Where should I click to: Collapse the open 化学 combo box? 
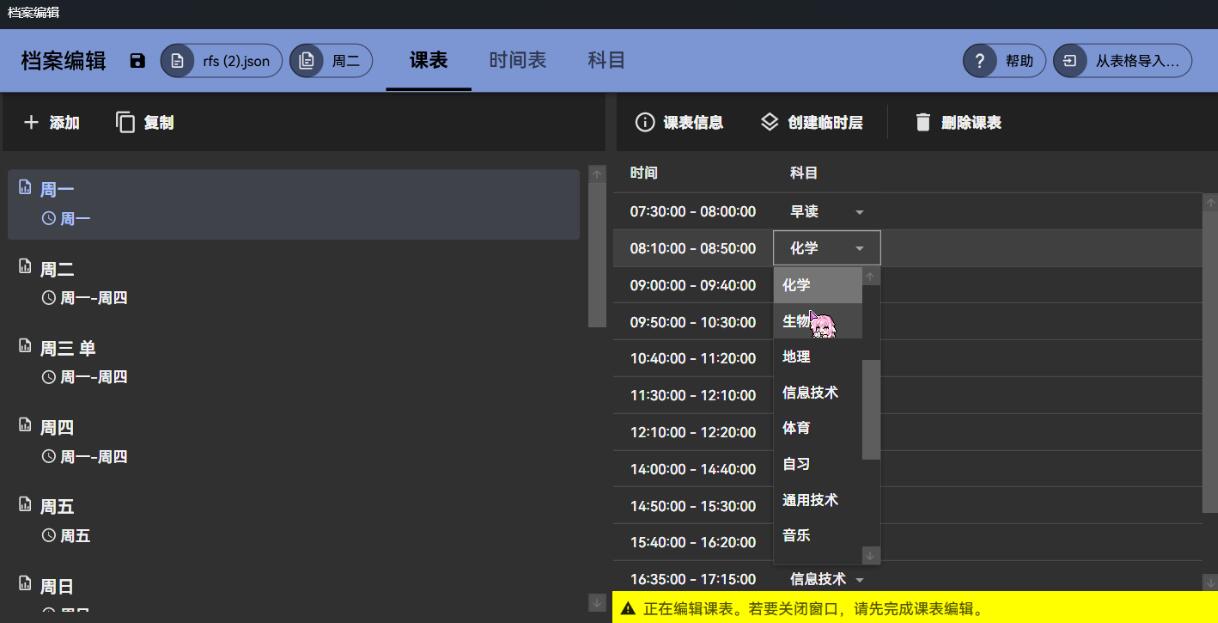[x=827, y=248]
